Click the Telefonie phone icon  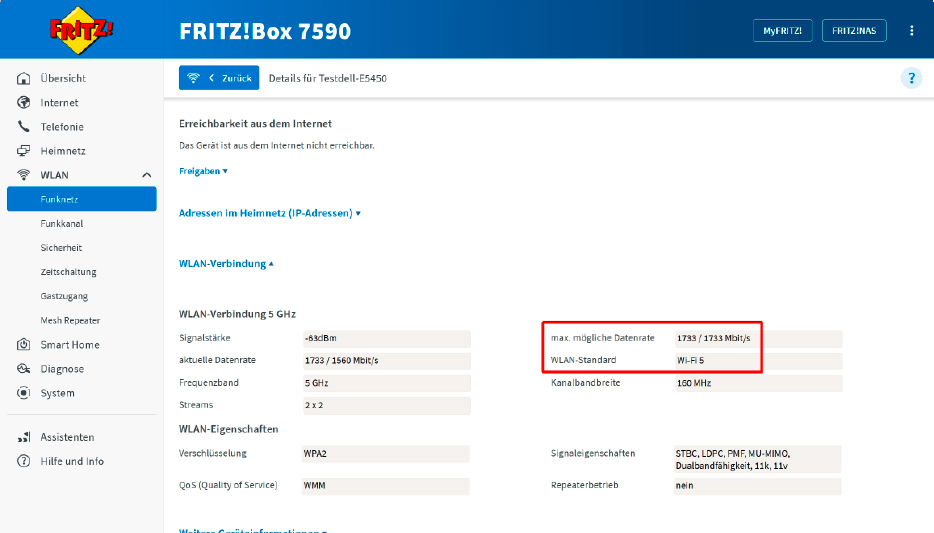pos(23,126)
